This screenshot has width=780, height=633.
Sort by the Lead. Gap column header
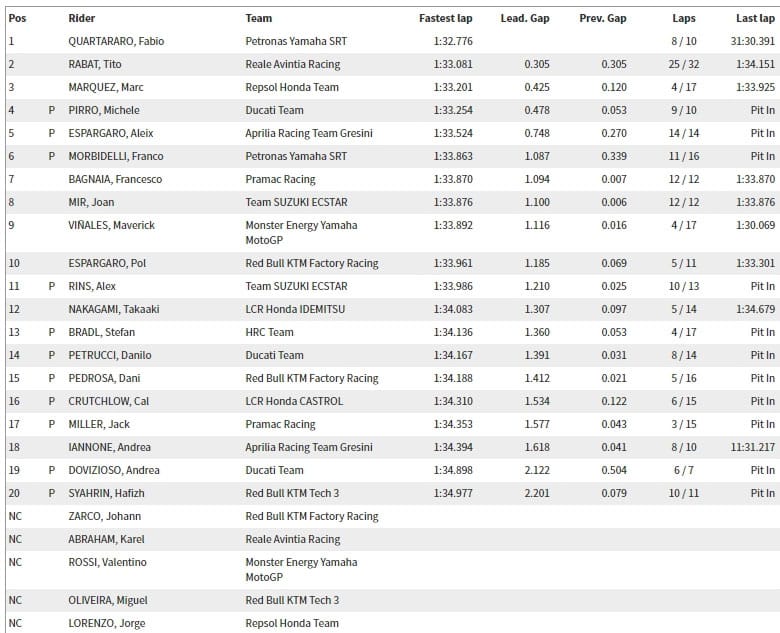[524, 18]
